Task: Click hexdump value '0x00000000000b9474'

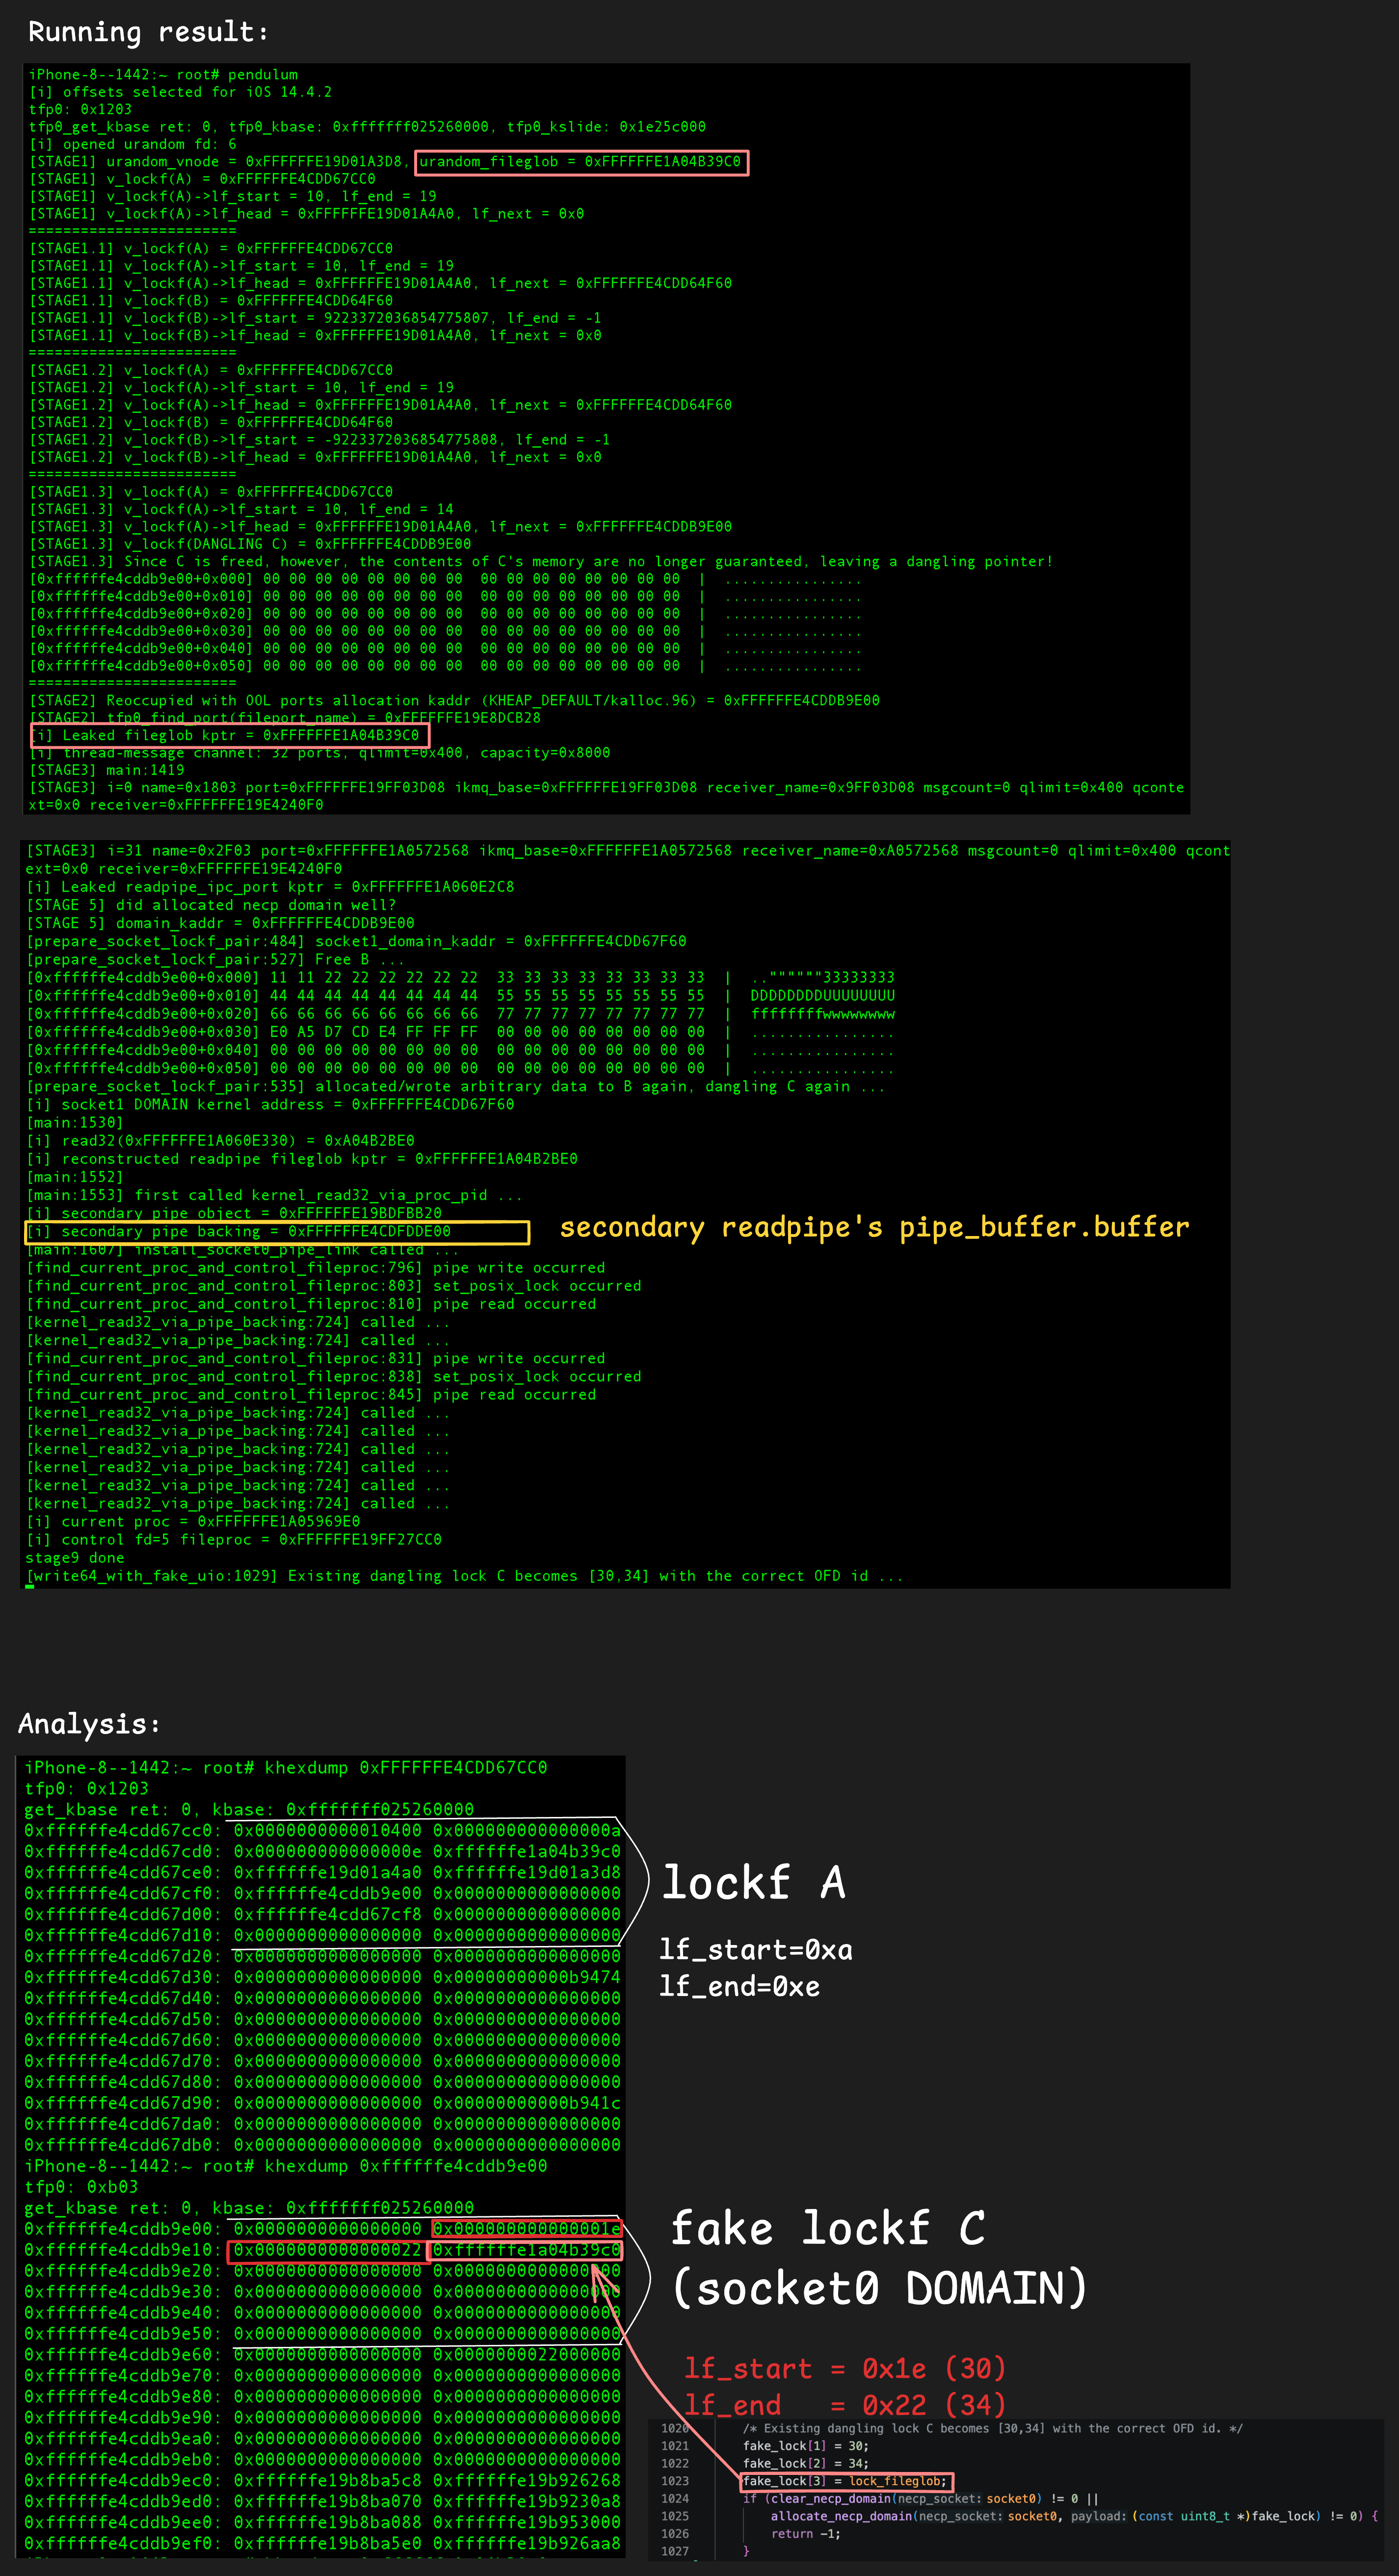Action: point(526,1977)
